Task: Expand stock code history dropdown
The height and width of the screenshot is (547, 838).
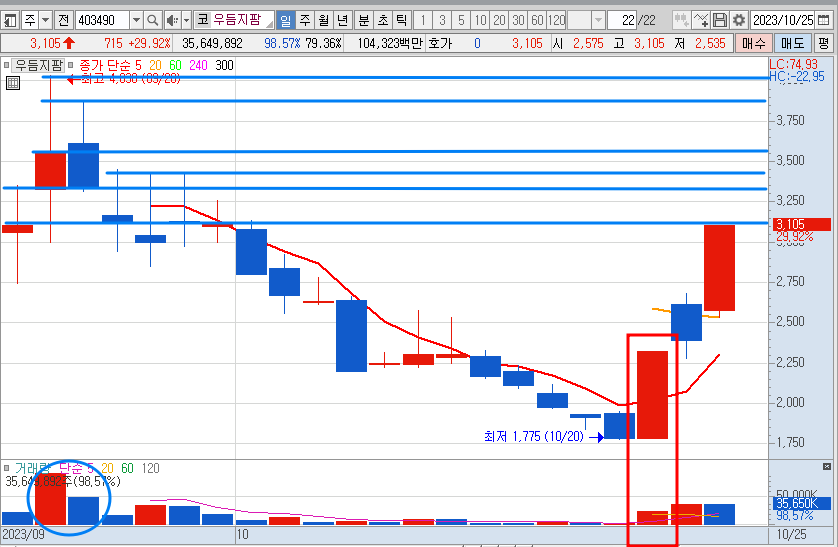Action: click(x=136, y=20)
